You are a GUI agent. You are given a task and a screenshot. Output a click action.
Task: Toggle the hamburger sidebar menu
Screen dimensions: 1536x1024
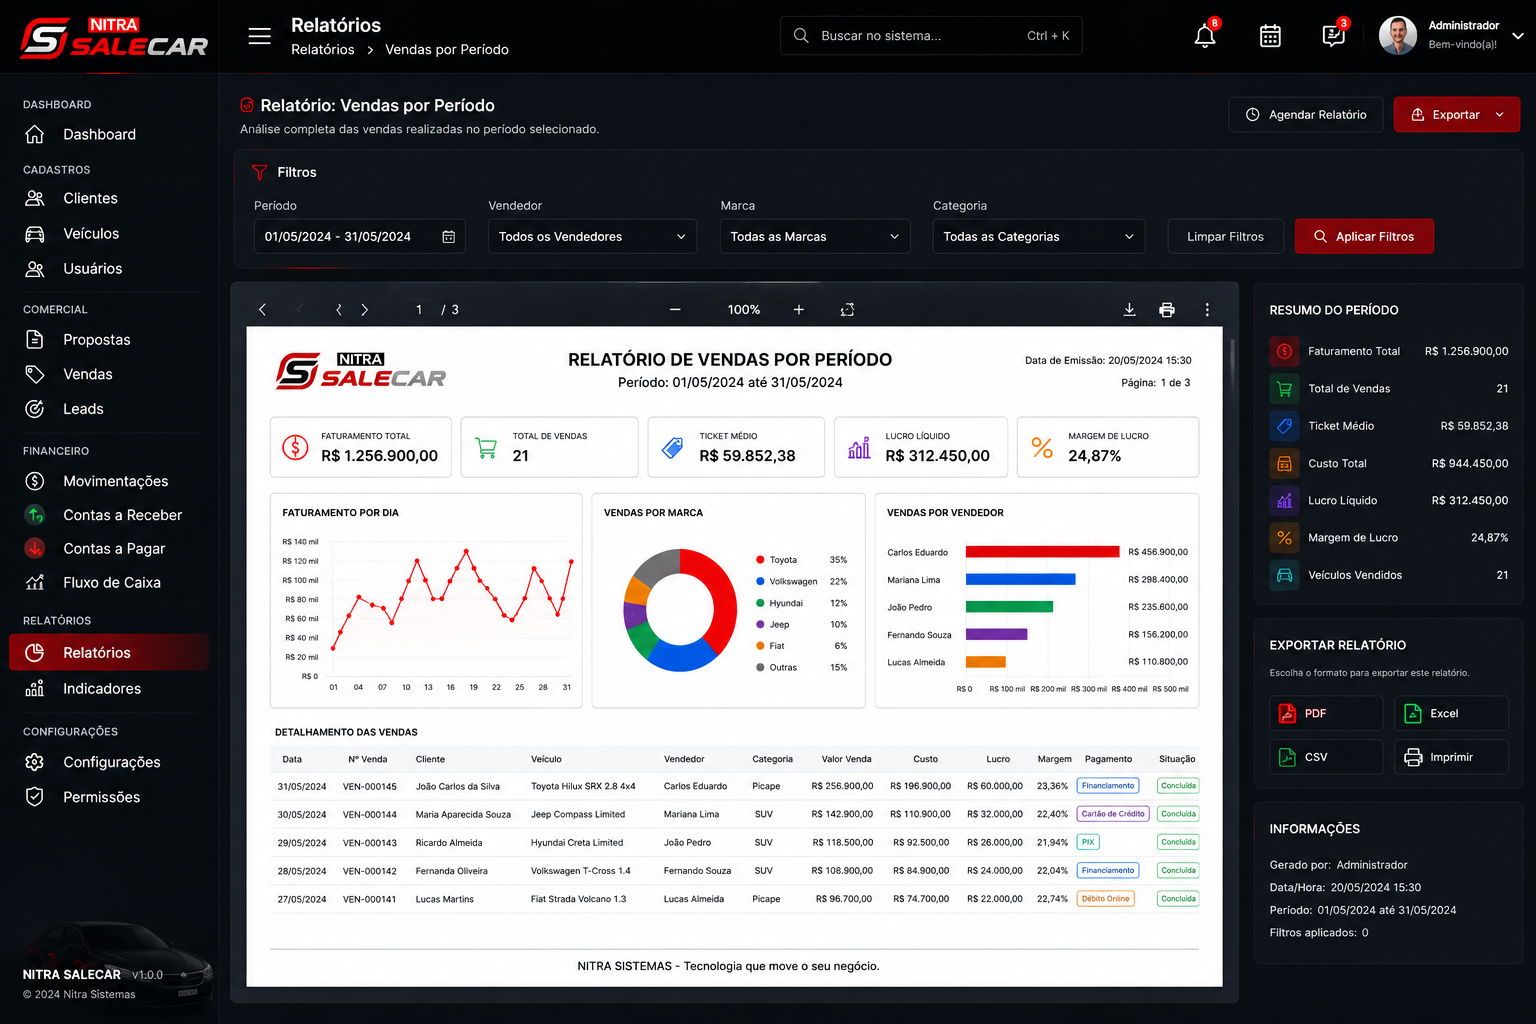point(260,36)
